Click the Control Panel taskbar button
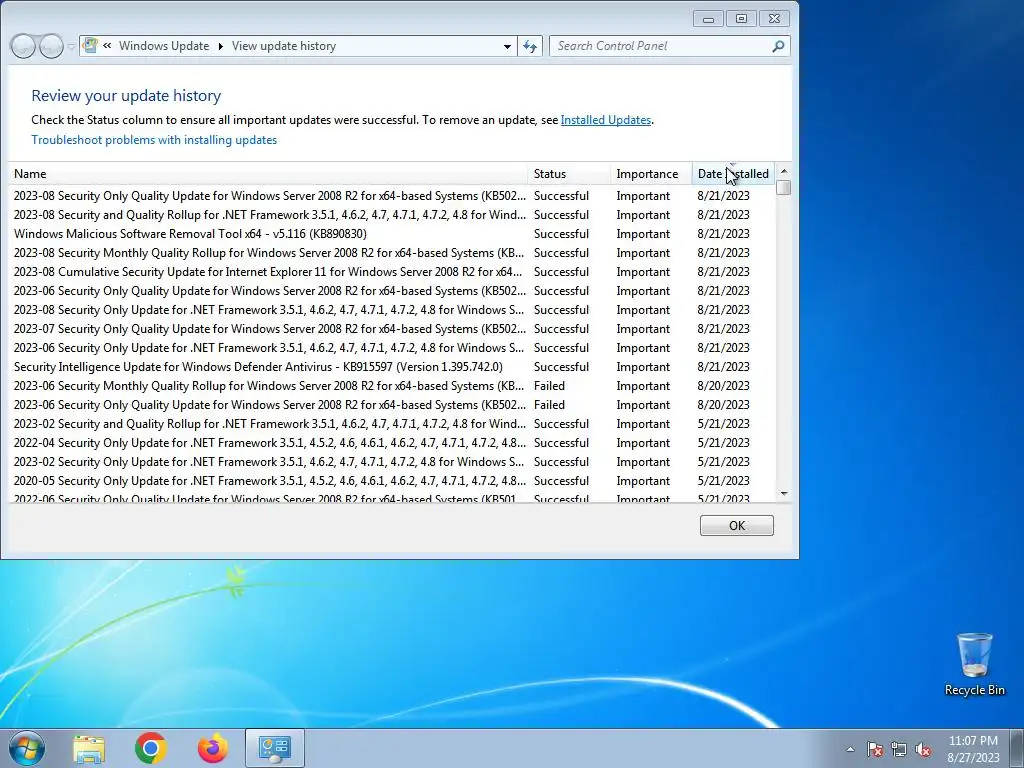The width and height of the screenshot is (1024, 768). tap(274, 748)
